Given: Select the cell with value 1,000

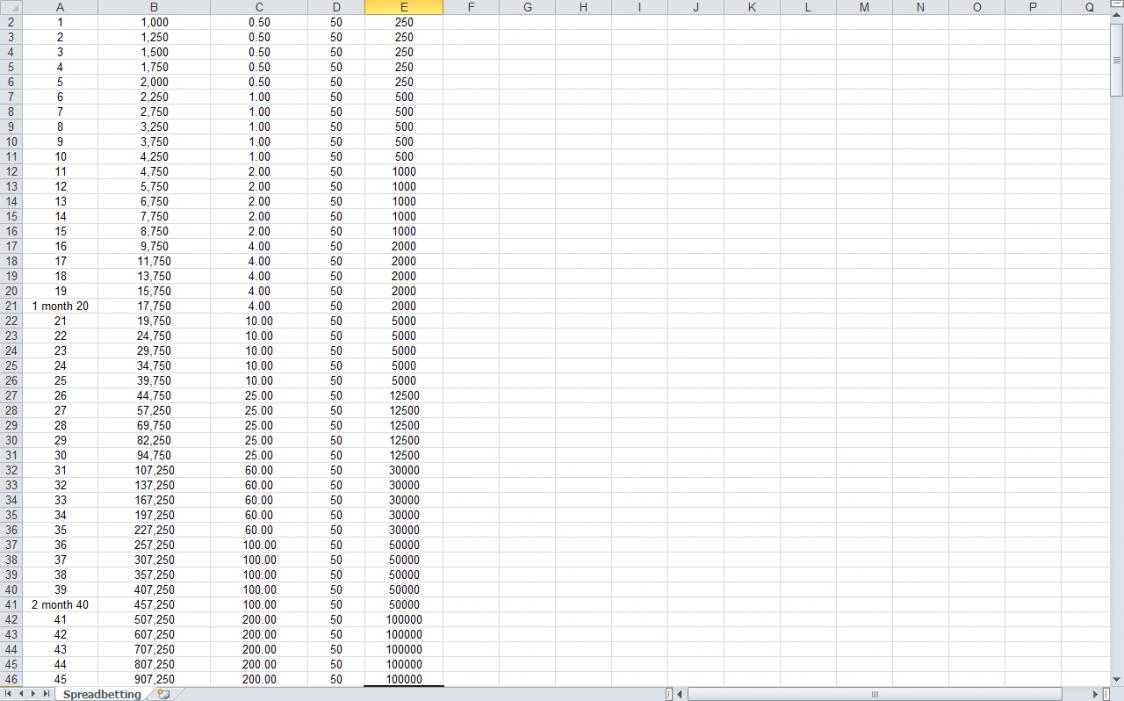Looking at the screenshot, I should (154, 22).
